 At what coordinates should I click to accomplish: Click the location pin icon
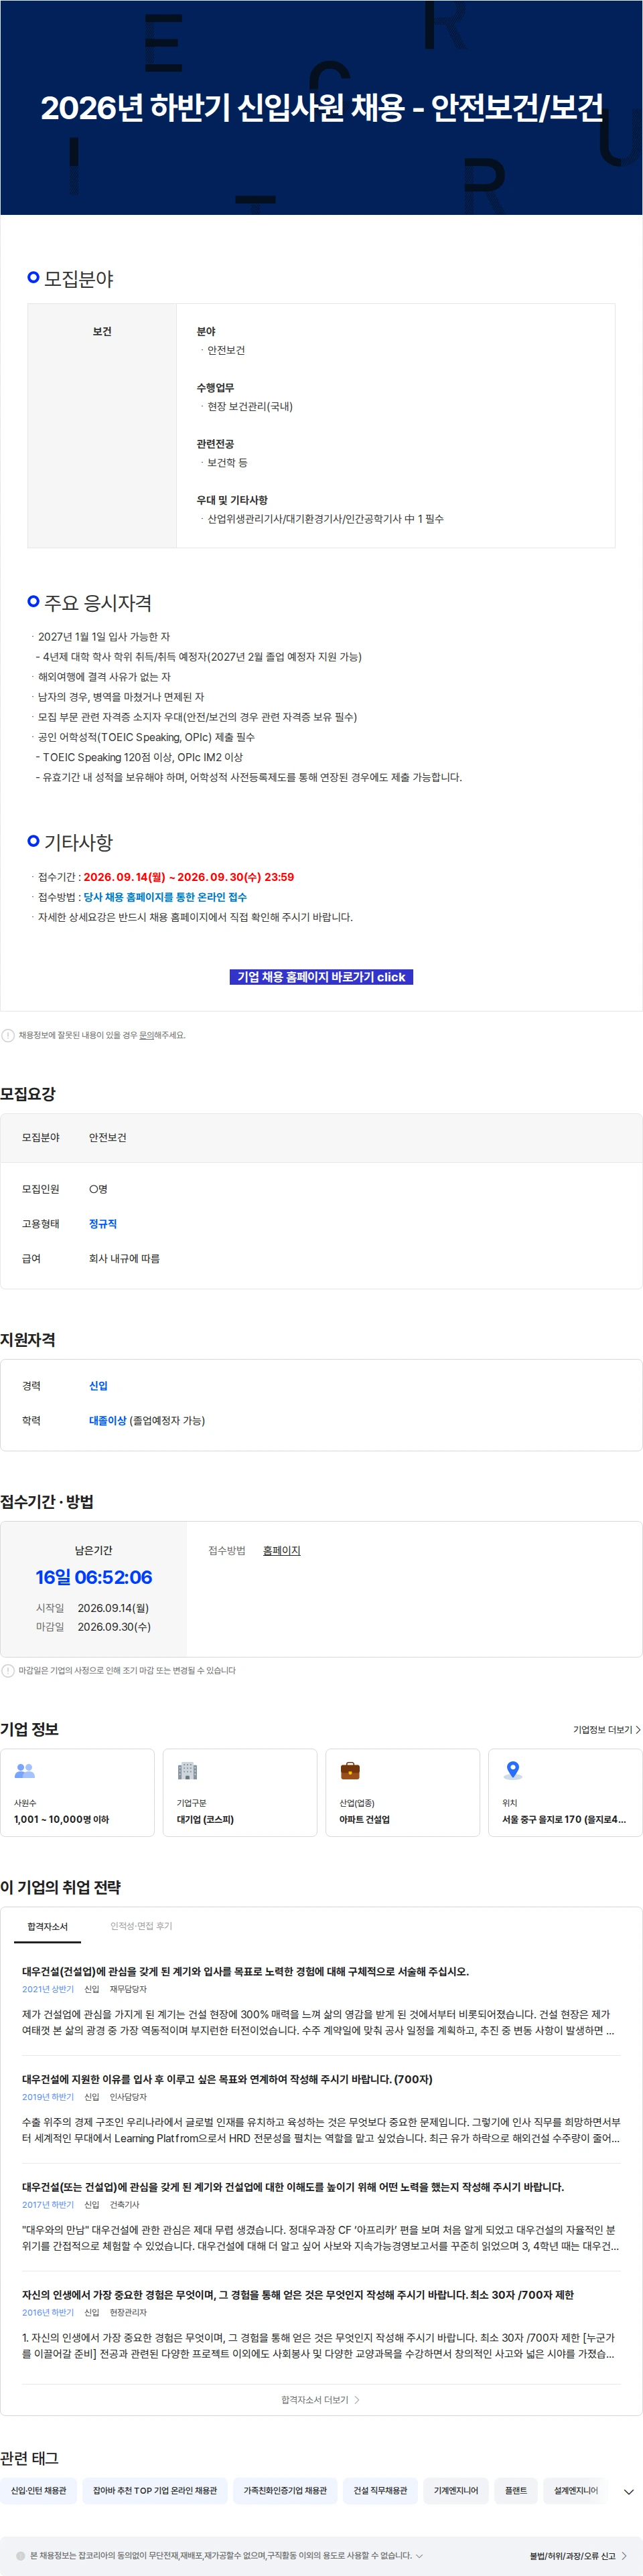coord(513,1770)
